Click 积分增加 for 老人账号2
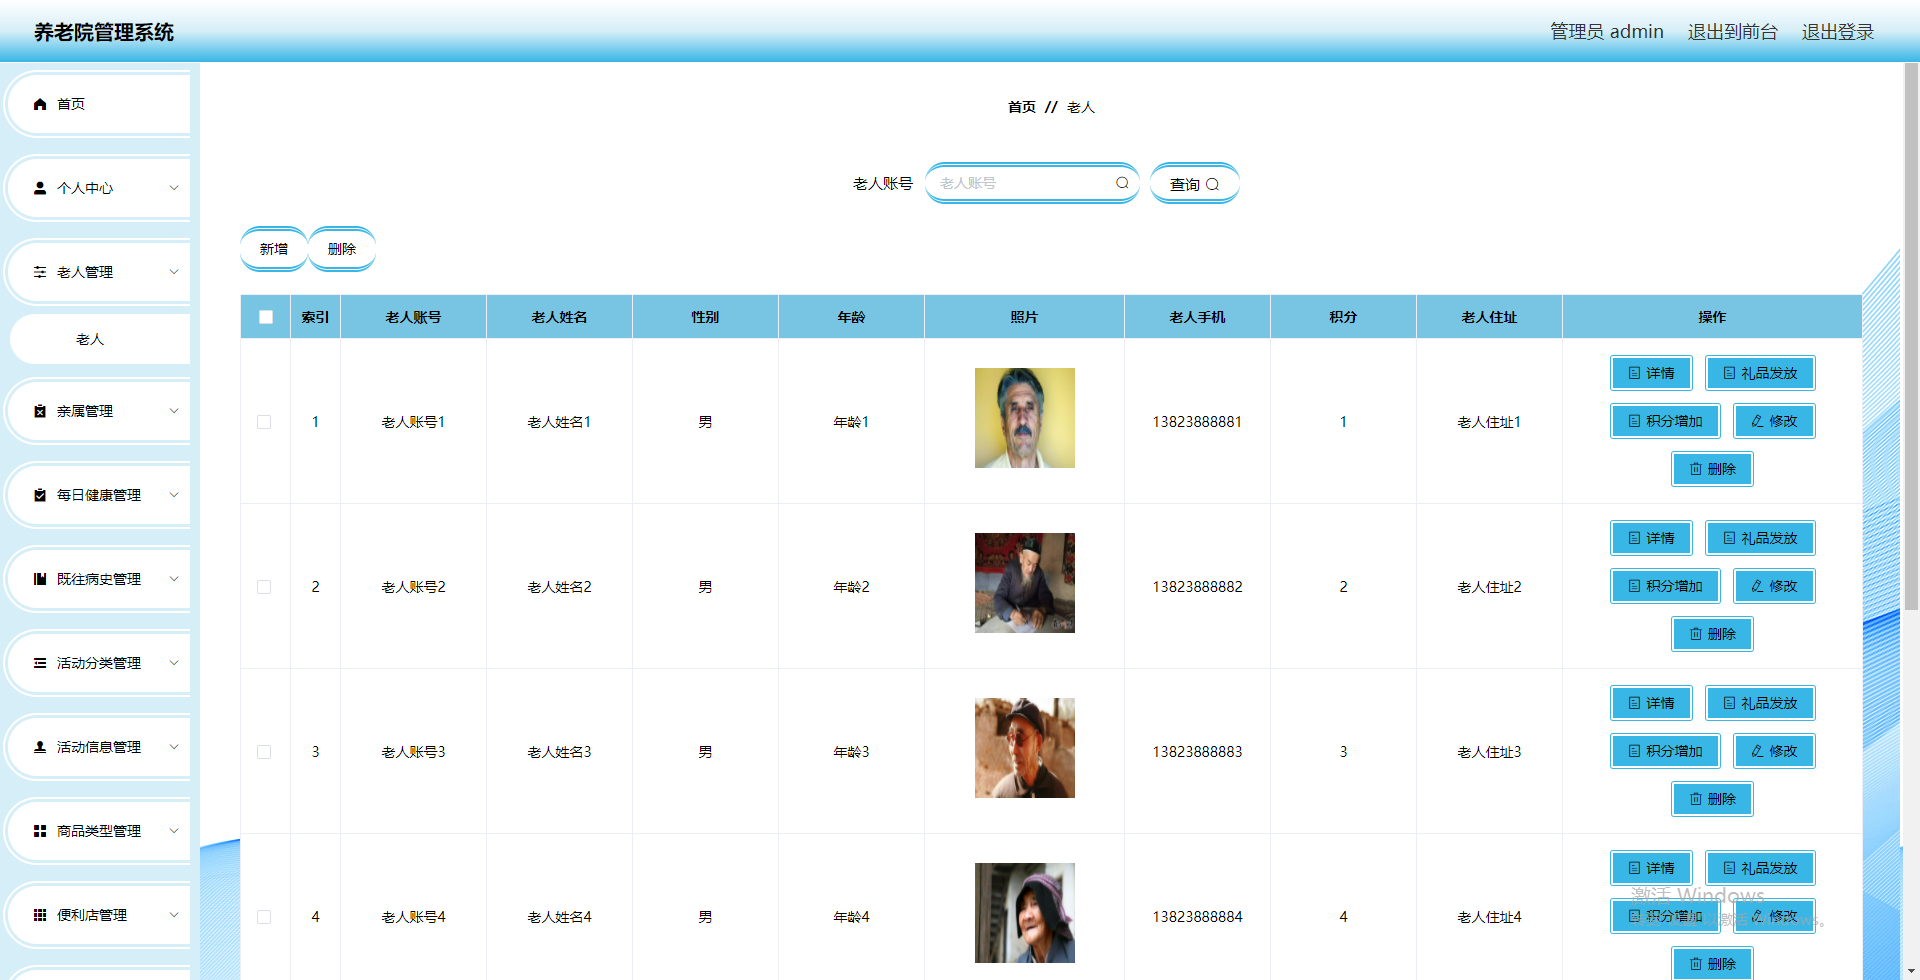Viewport: 1920px width, 980px height. click(x=1665, y=586)
